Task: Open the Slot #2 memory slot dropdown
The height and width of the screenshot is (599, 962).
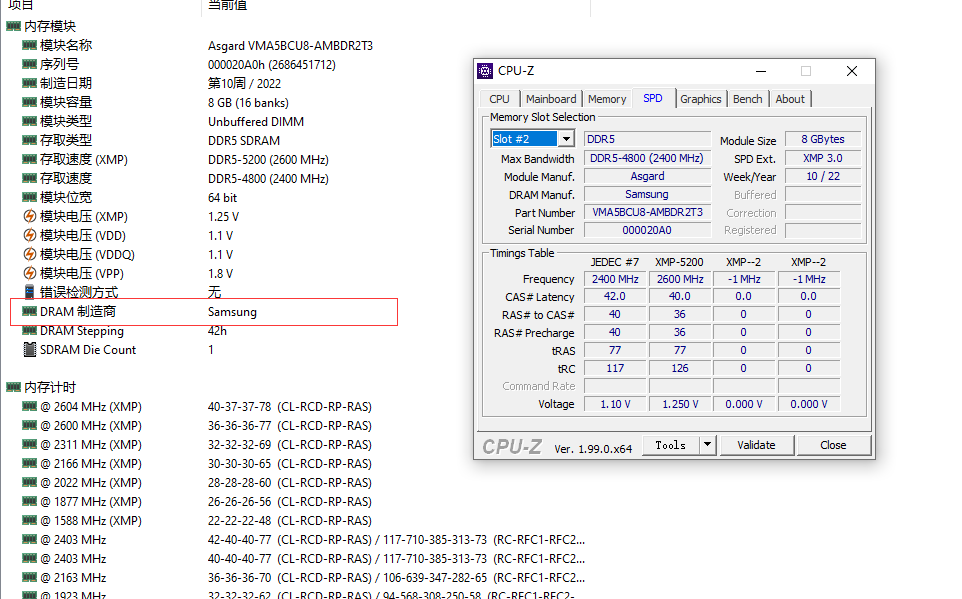Action: tap(566, 139)
